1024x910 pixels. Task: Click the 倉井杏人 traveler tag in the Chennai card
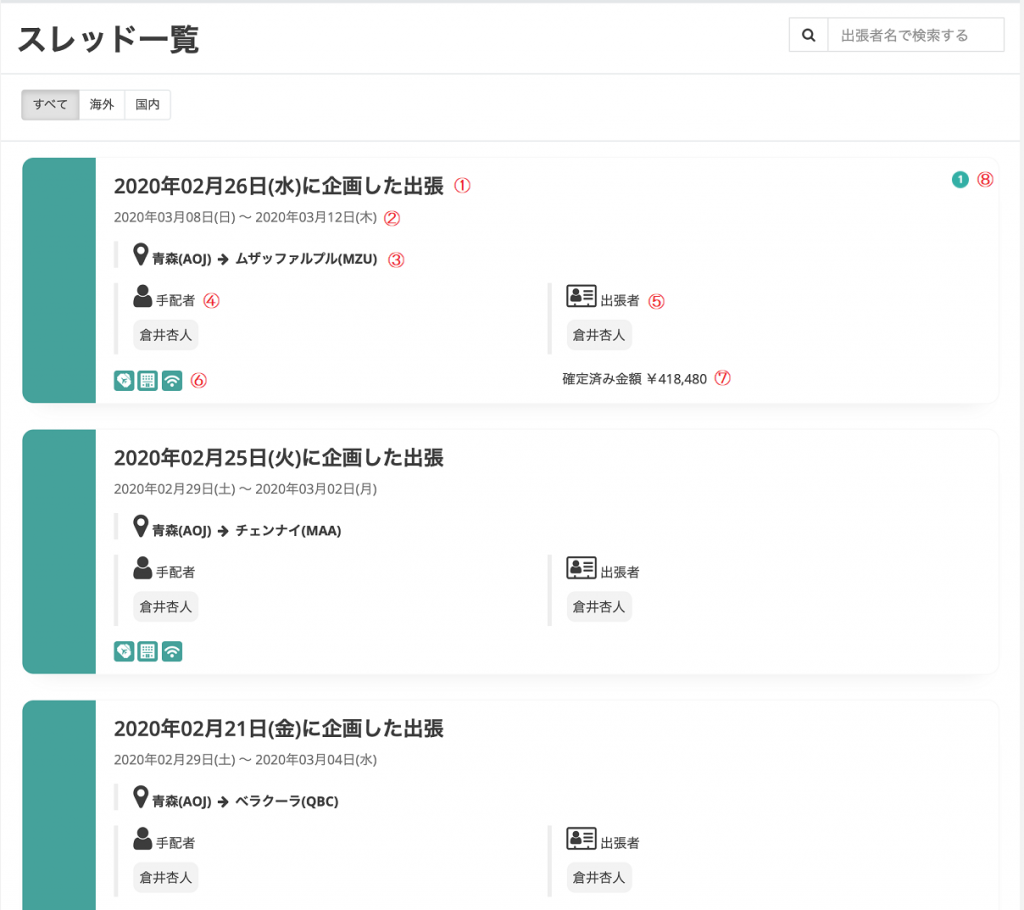click(598, 606)
